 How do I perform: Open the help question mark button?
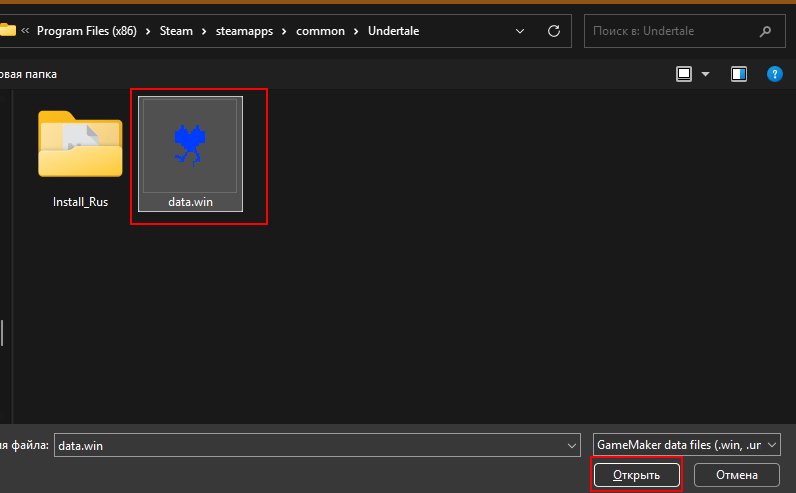point(774,74)
